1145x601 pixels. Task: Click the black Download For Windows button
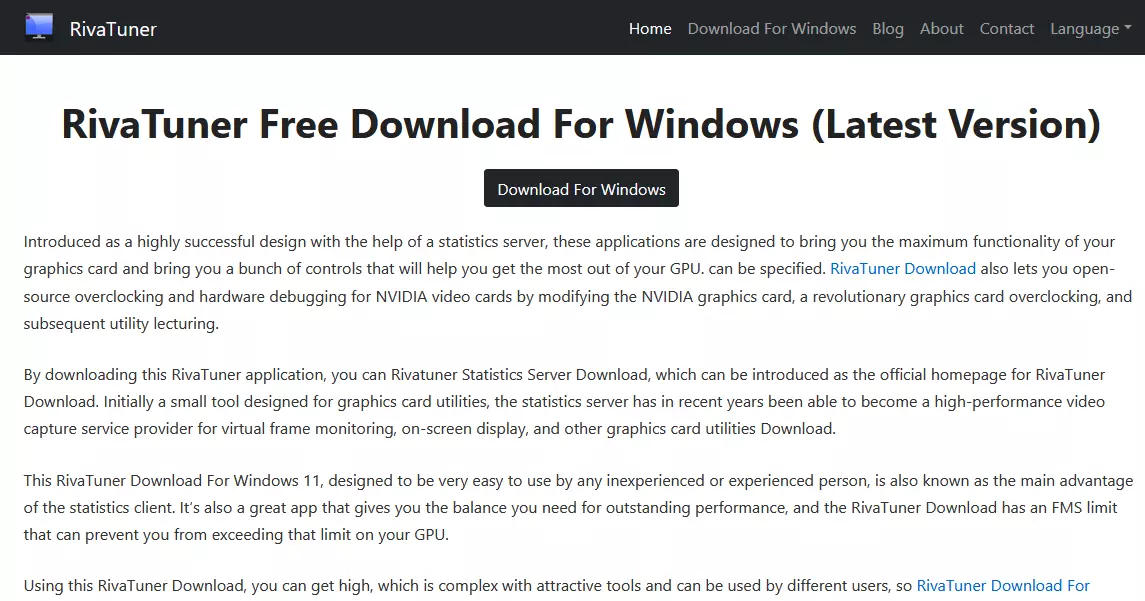click(581, 188)
